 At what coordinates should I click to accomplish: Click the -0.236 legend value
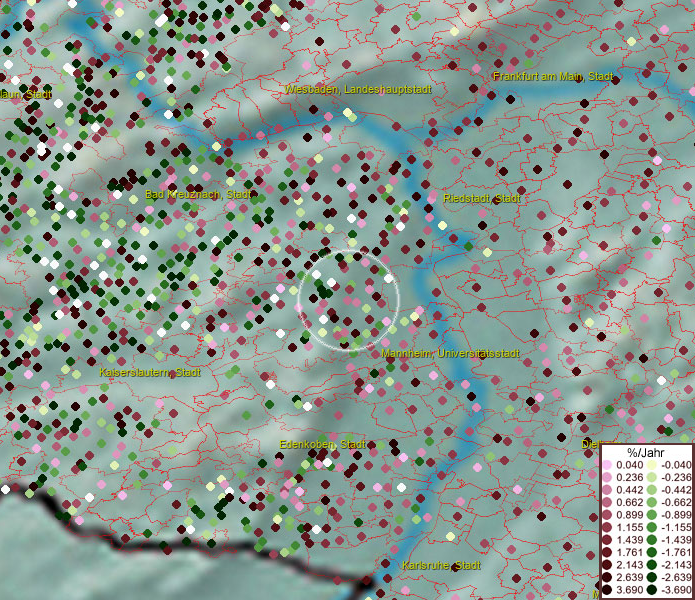click(676, 477)
